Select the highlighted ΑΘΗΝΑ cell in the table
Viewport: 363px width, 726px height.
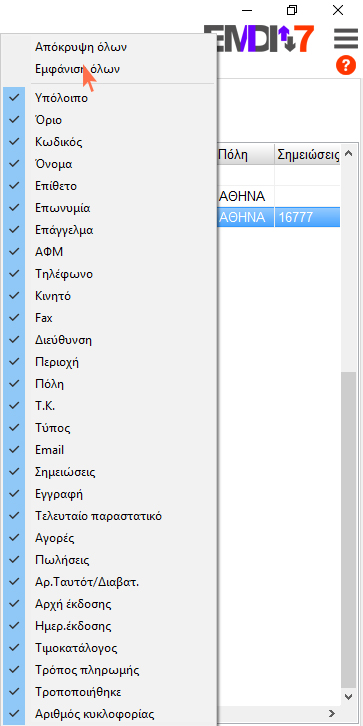(x=246, y=218)
